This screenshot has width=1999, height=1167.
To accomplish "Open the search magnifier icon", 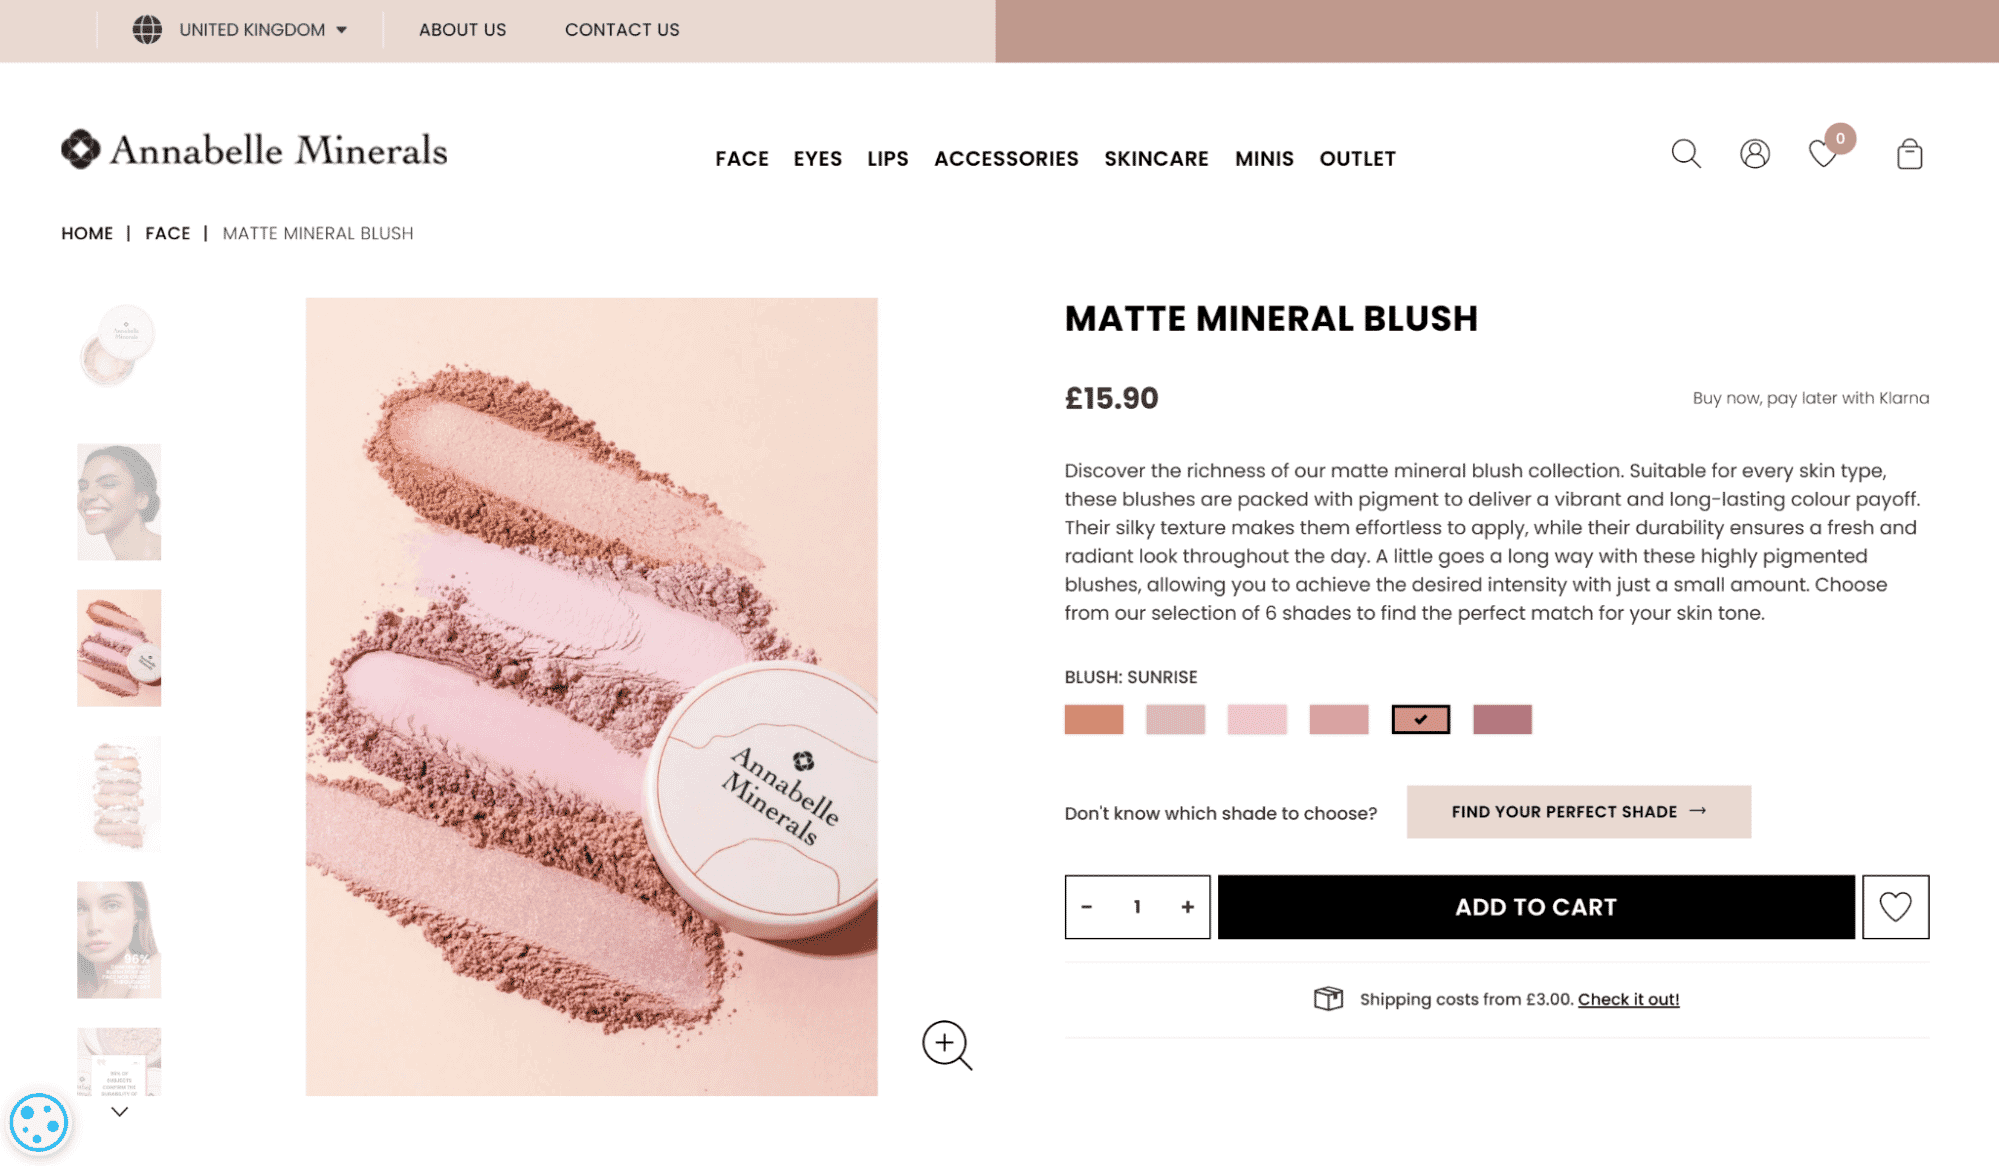I will click(x=1685, y=154).
